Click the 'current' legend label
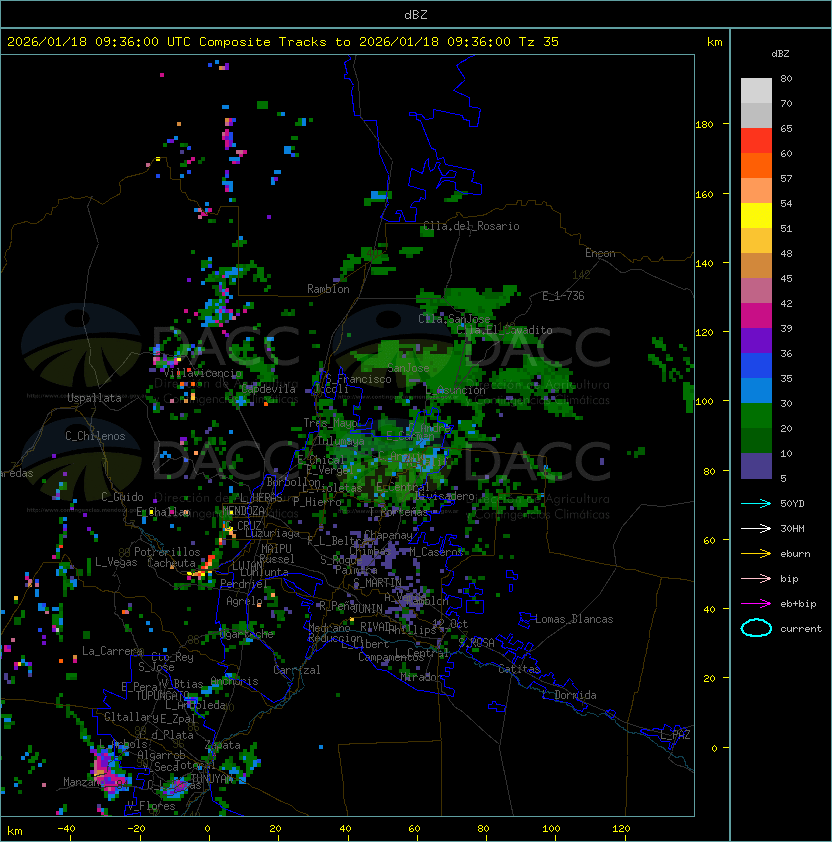This screenshot has height=842, width=832. pos(801,629)
